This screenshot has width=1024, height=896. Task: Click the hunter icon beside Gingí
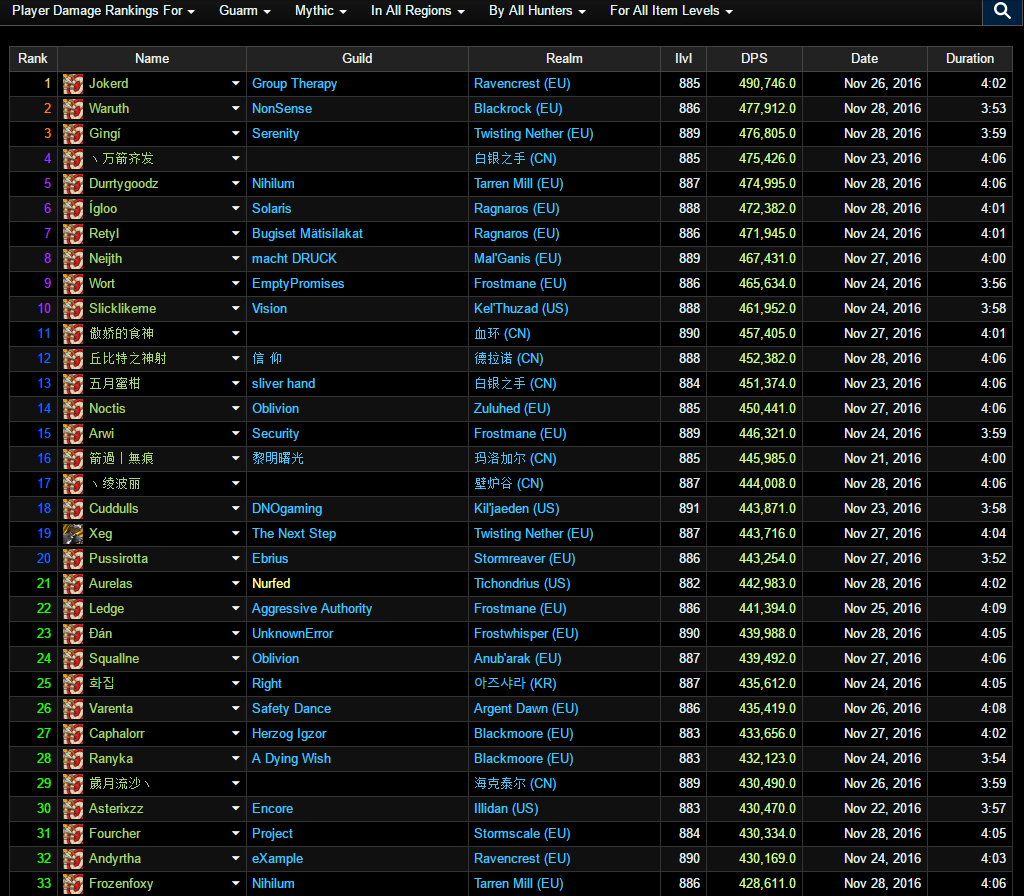72,133
